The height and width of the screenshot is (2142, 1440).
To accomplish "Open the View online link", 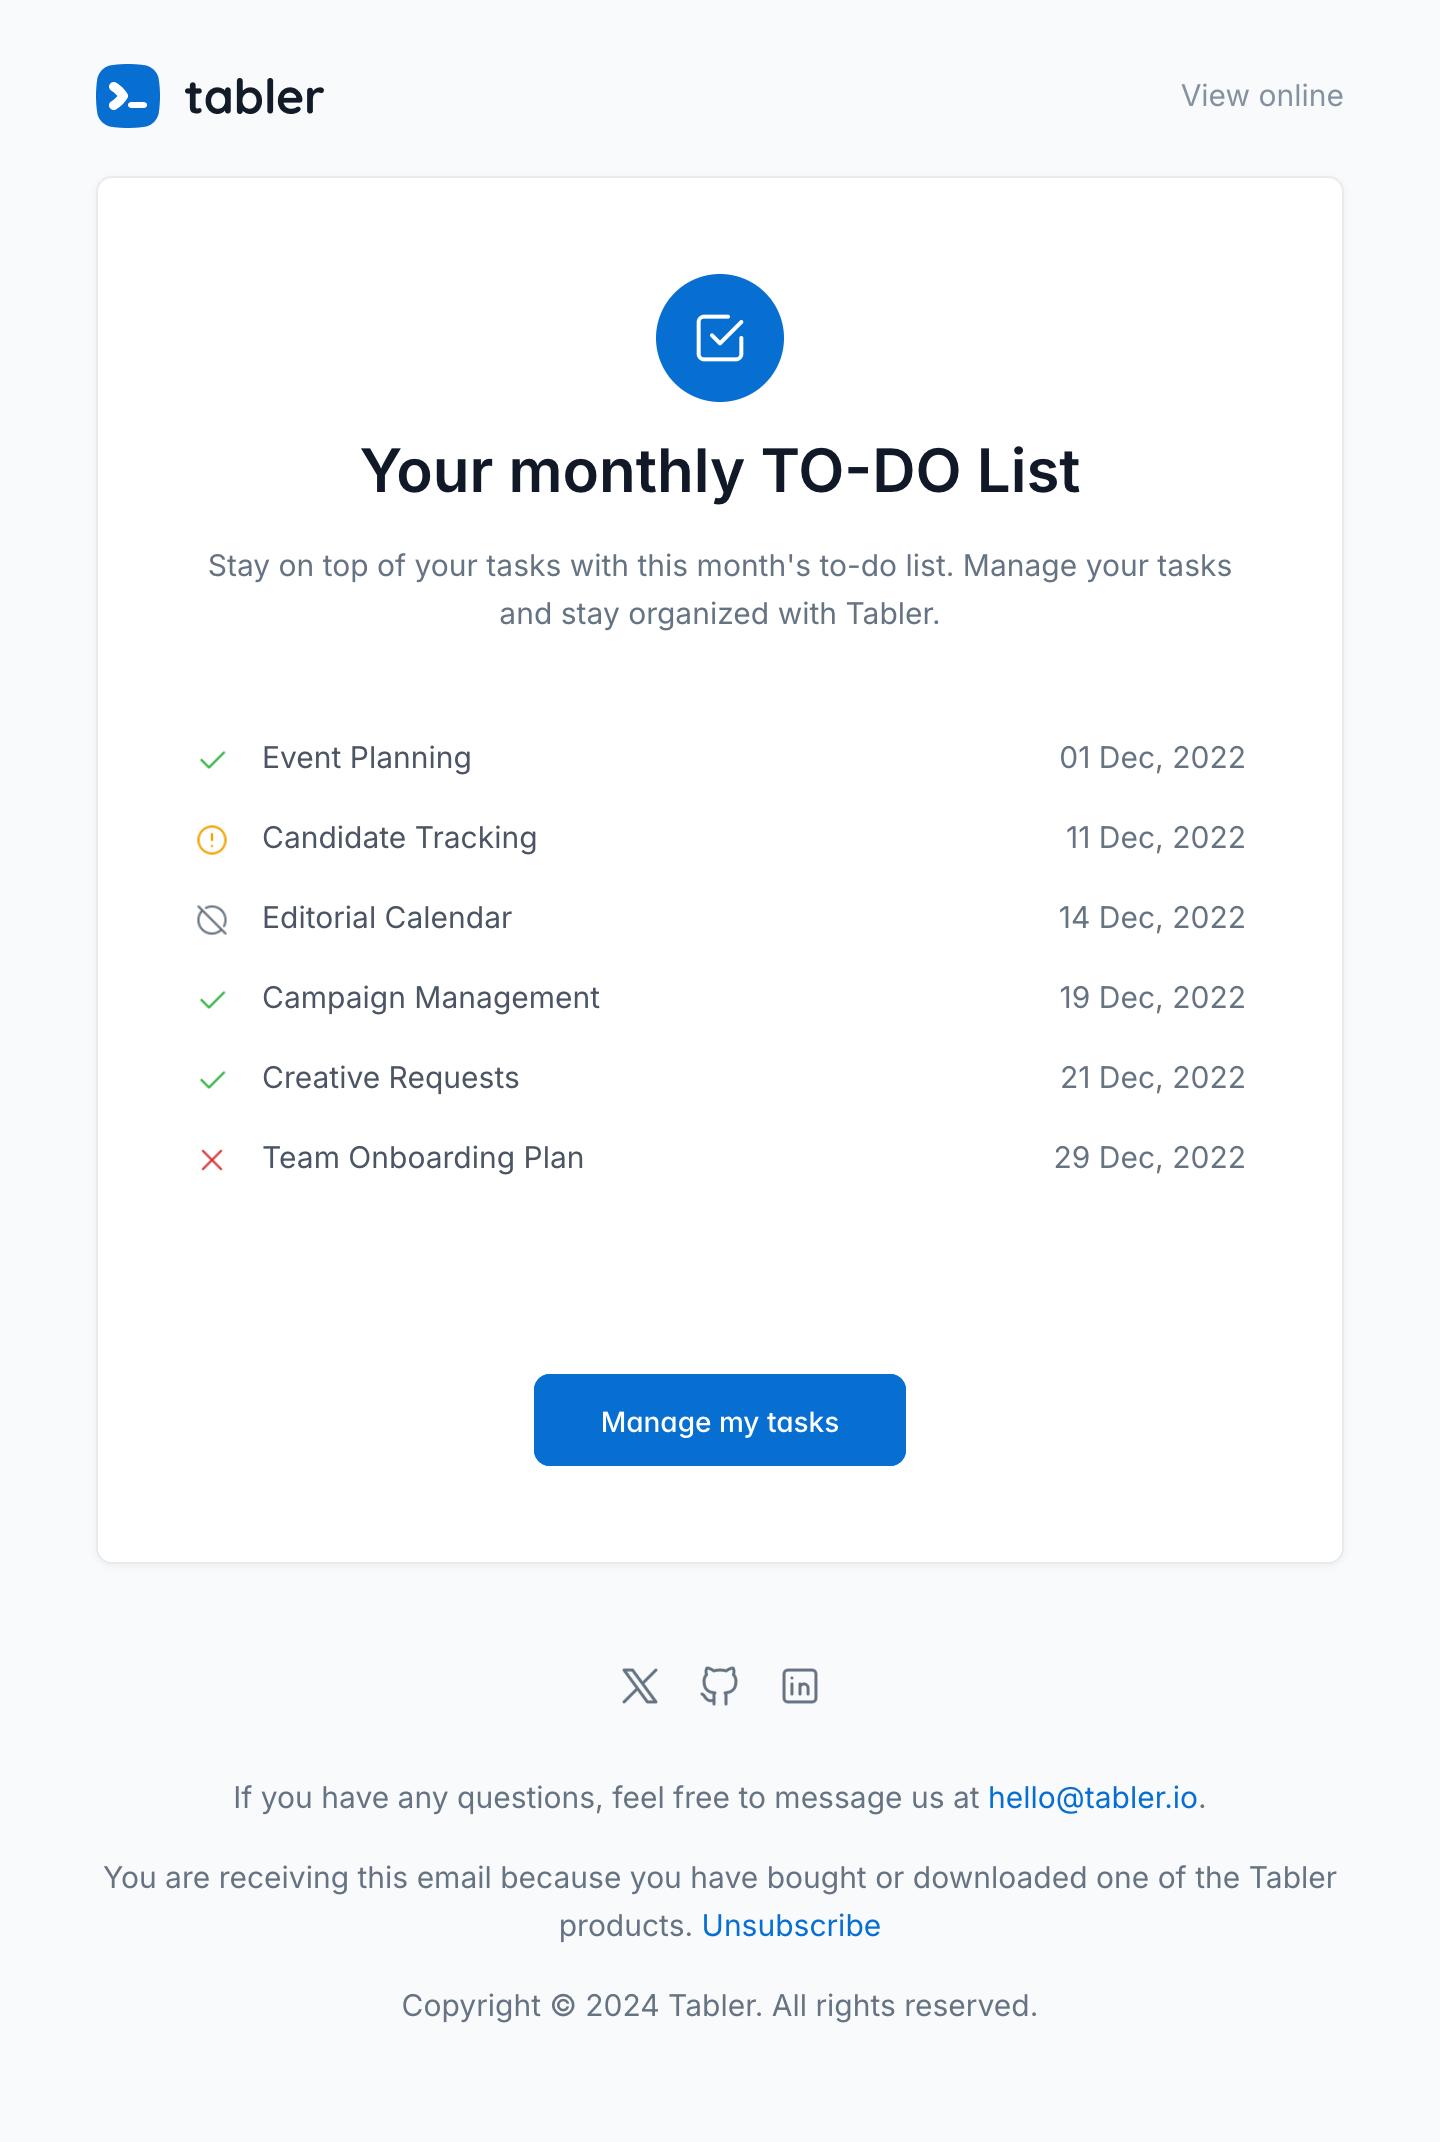I will [1261, 96].
